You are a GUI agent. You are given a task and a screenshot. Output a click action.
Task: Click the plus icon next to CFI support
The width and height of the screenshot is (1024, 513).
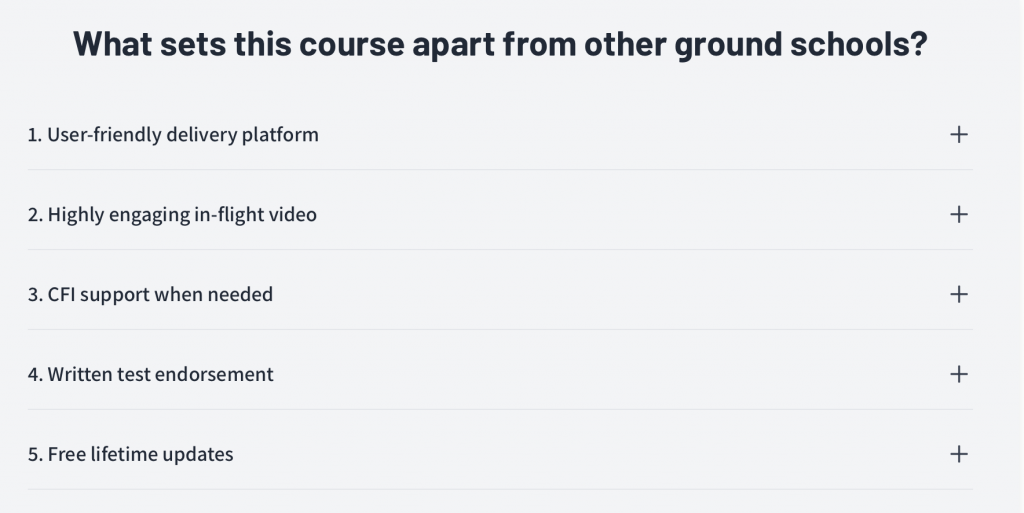(958, 294)
